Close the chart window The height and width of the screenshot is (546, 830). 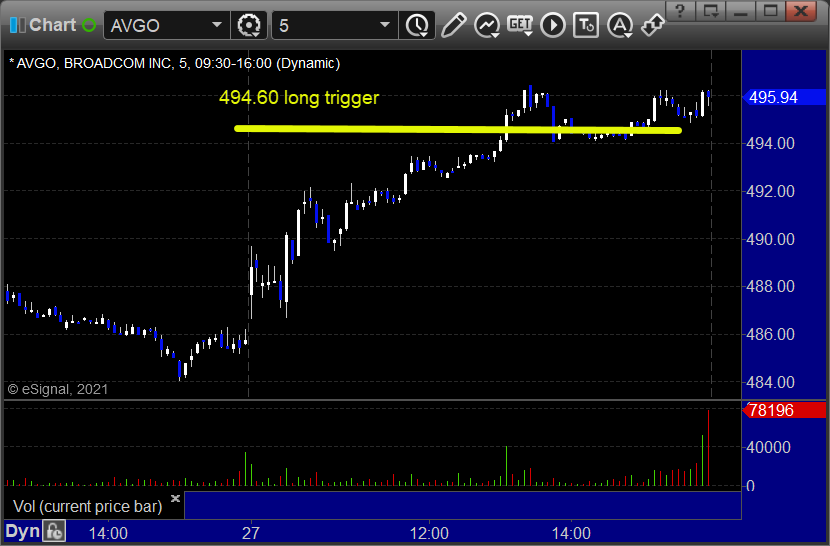801,11
